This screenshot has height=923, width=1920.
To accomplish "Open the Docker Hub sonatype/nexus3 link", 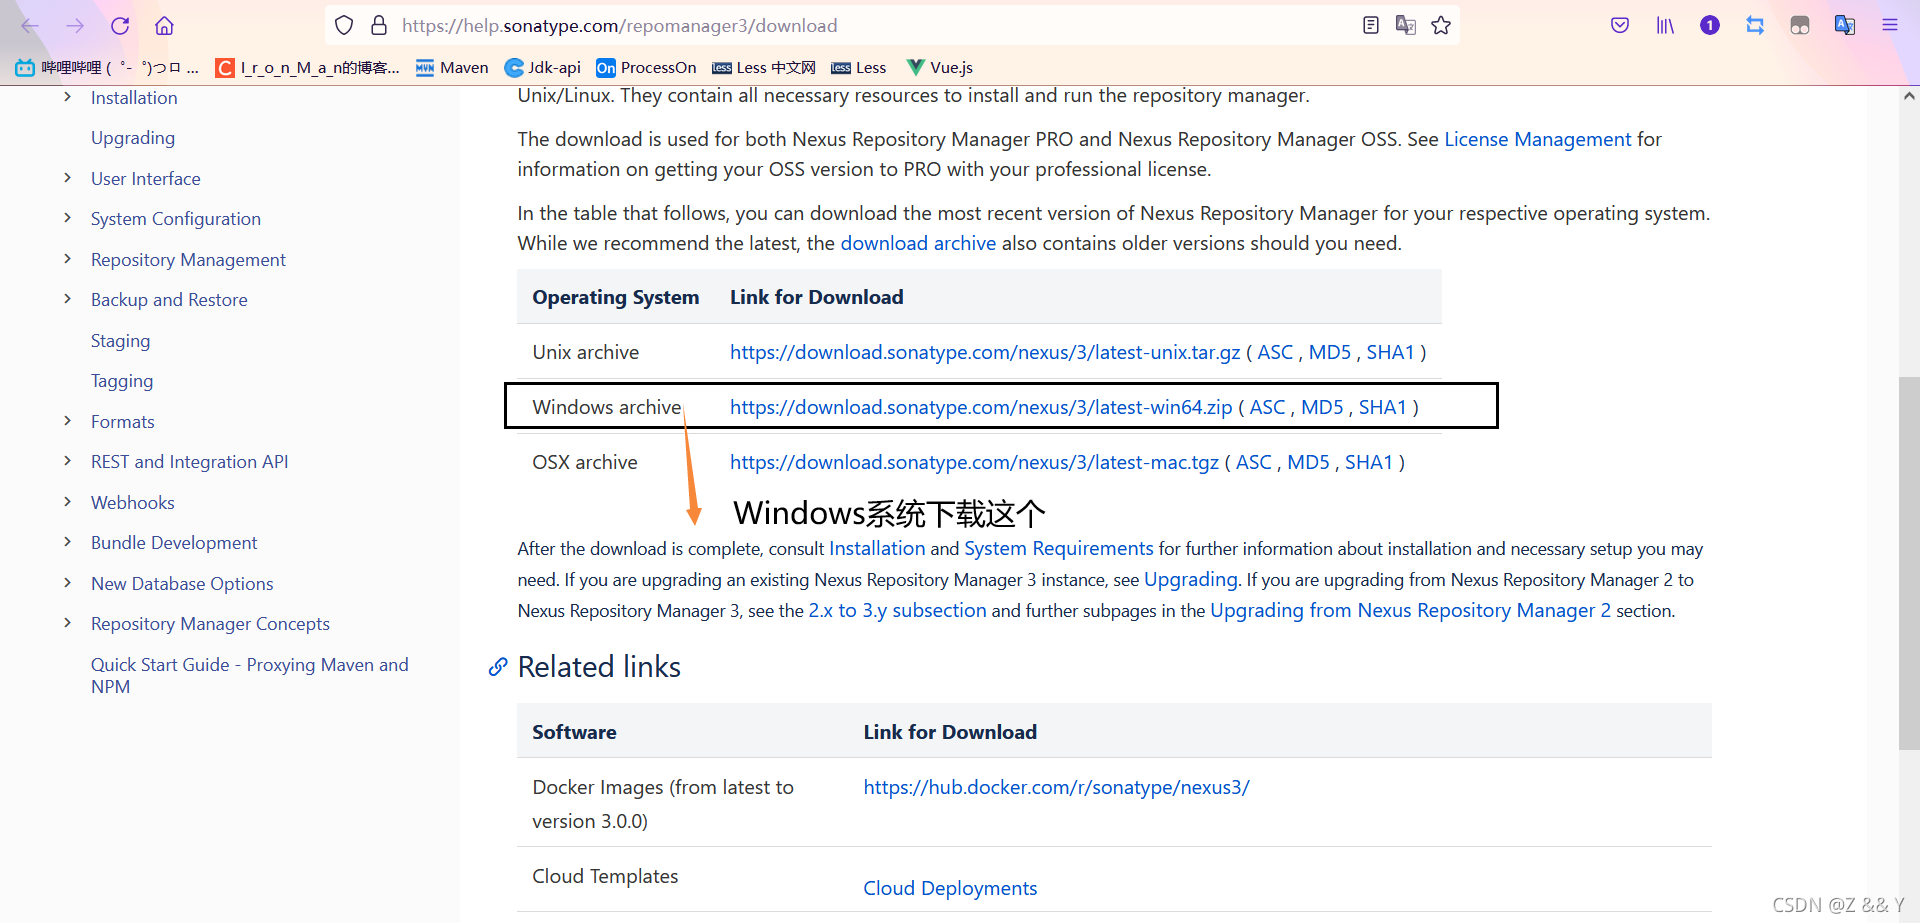I will click(x=1056, y=787).
